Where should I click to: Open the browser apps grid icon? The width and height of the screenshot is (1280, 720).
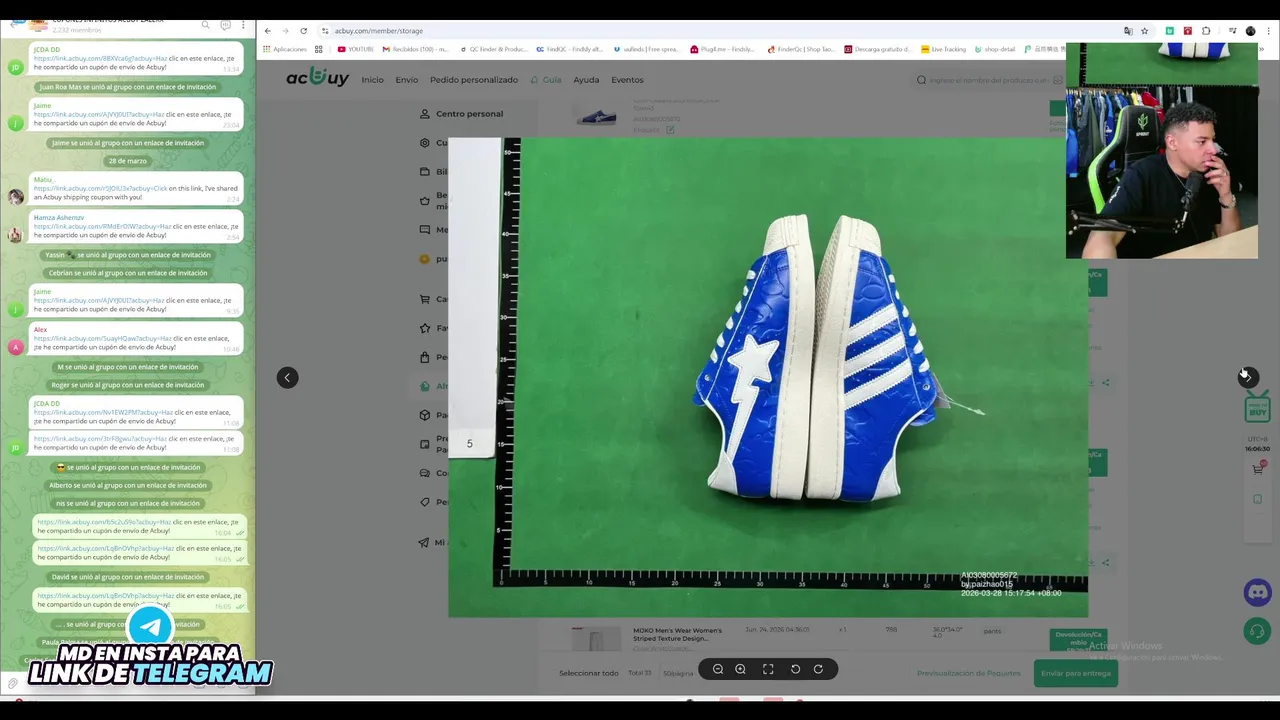coord(319,49)
